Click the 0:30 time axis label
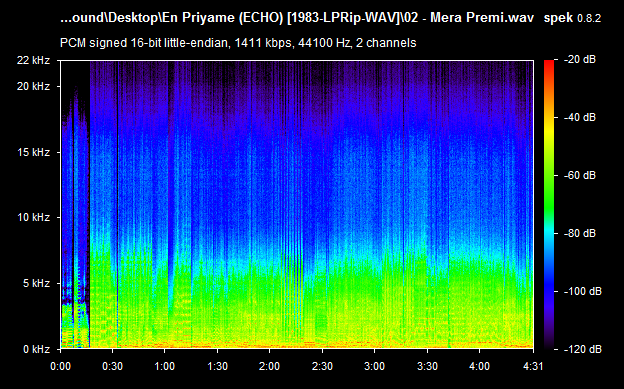624x389 pixels. pos(112,366)
